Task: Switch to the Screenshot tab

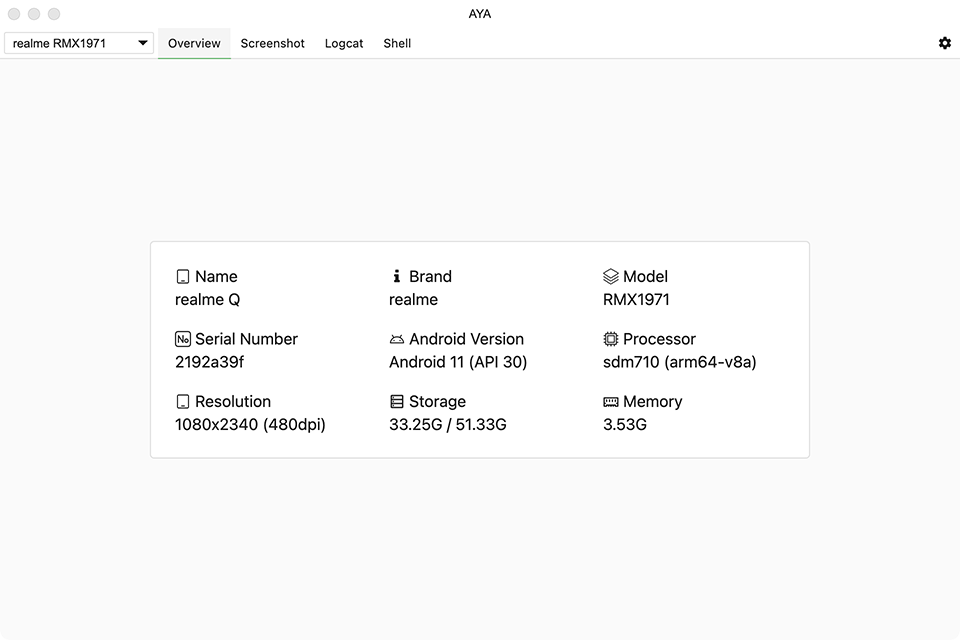Action: 272,43
